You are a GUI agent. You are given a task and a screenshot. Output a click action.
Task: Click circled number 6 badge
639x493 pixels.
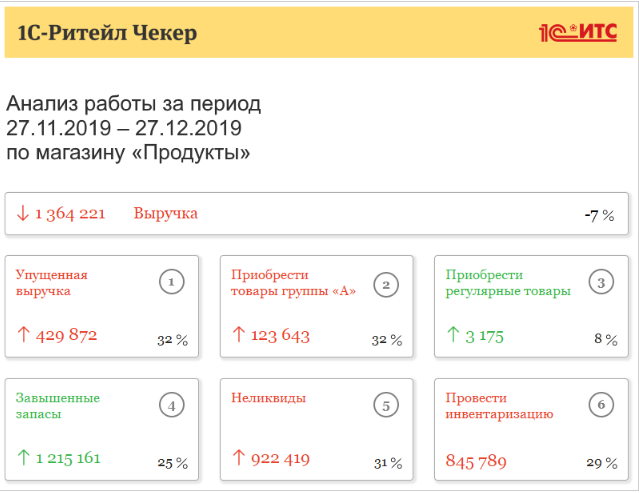[x=601, y=405]
